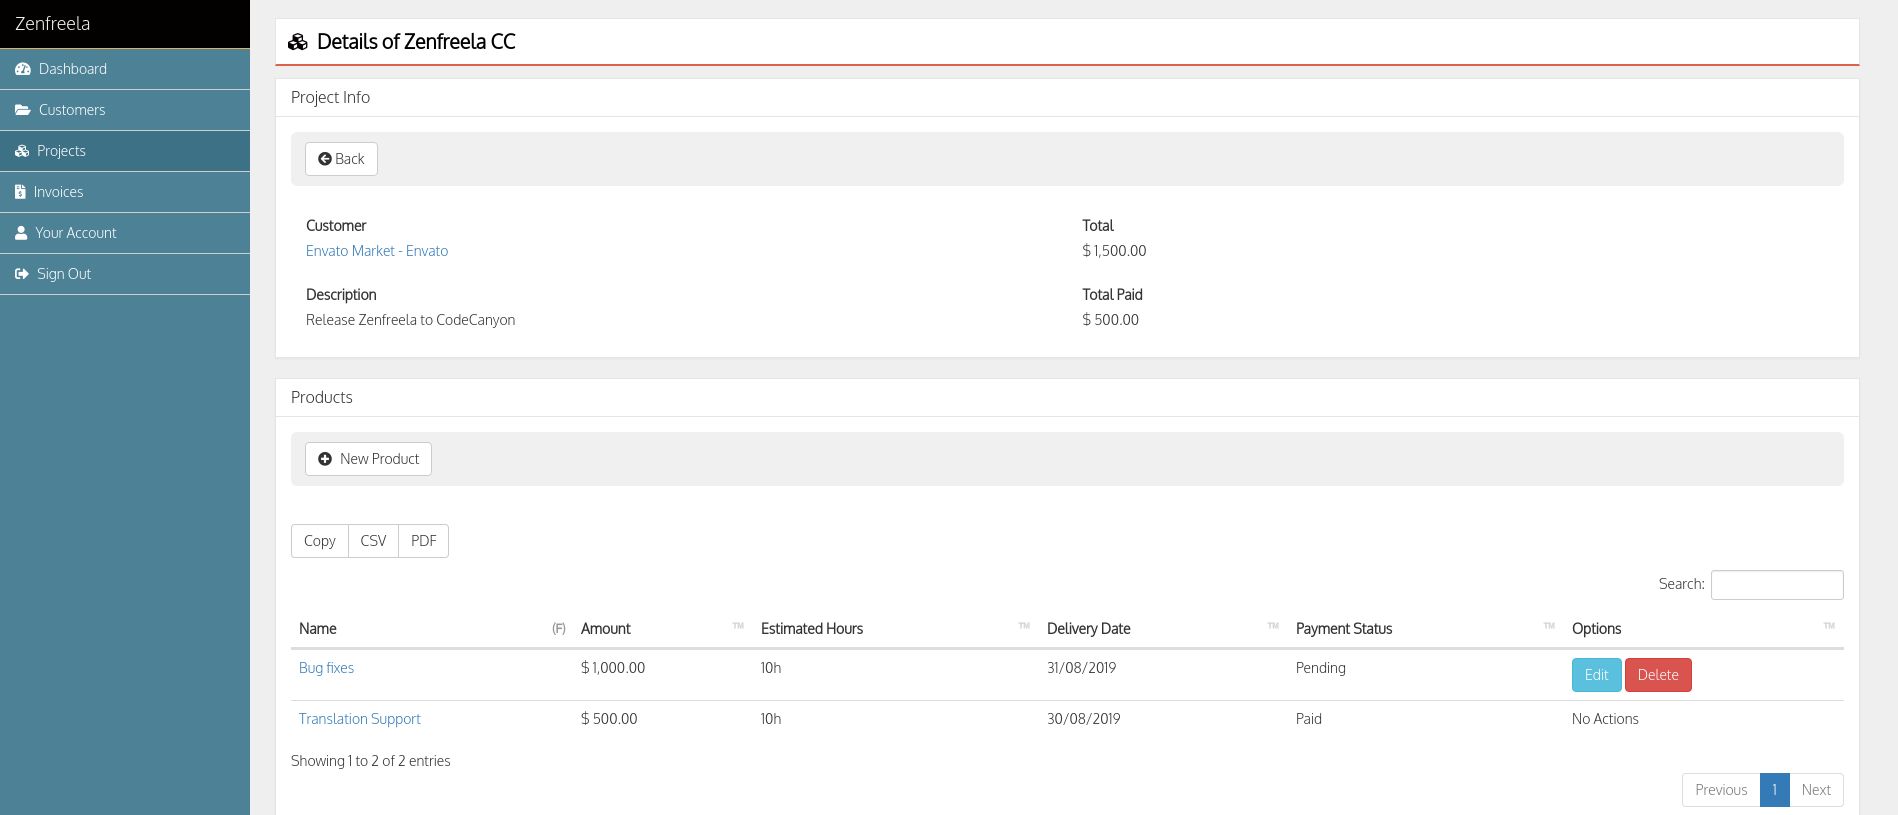The height and width of the screenshot is (815, 1898).
Task: Click the Projects cubes icon in sidebar
Action: click(x=22, y=151)
